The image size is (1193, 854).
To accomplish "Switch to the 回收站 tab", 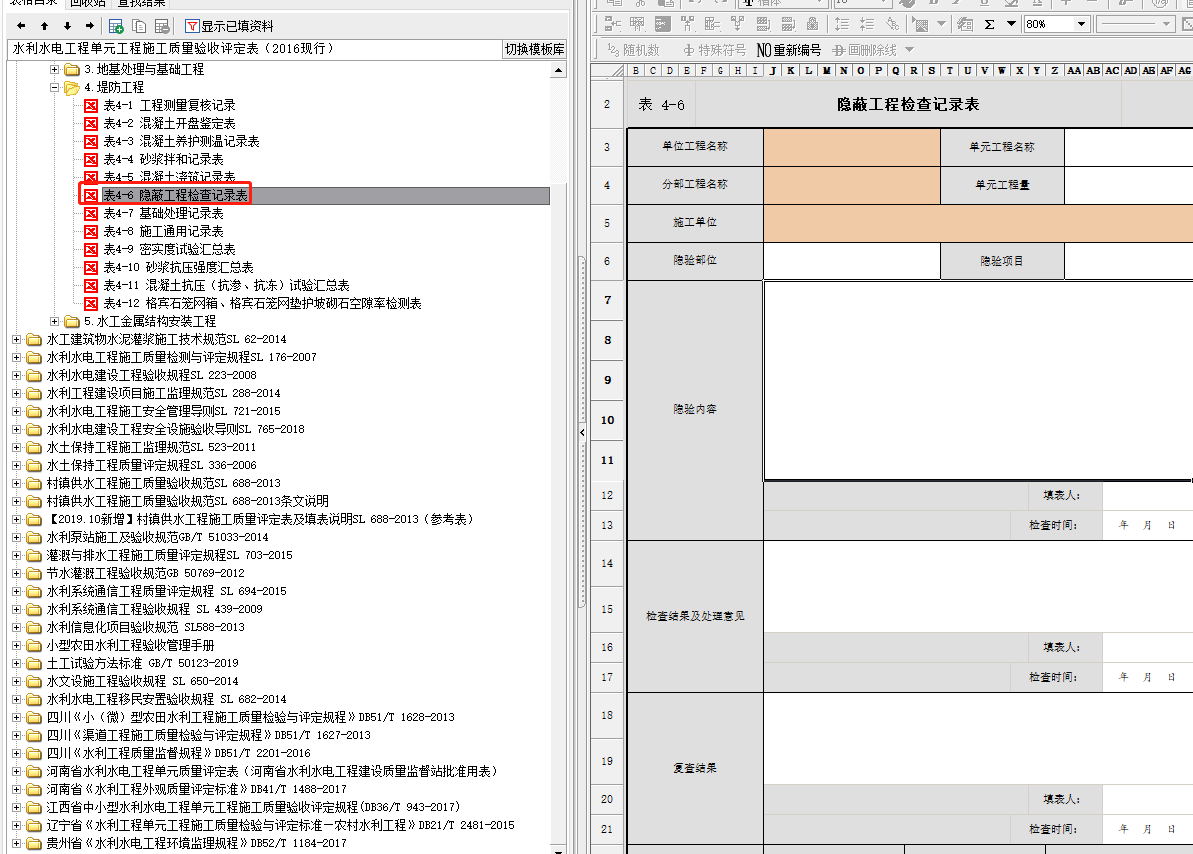I will pos(87,3).
